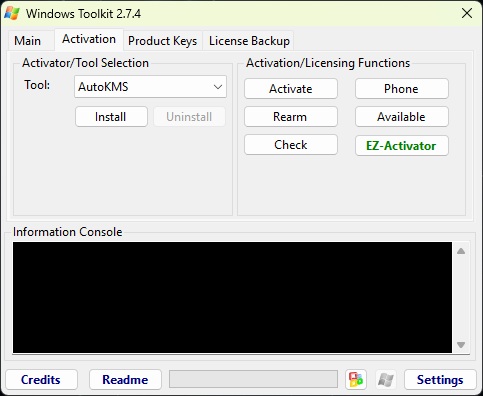Click the Install button
483x396 pixels.
[x=111, y=117]
